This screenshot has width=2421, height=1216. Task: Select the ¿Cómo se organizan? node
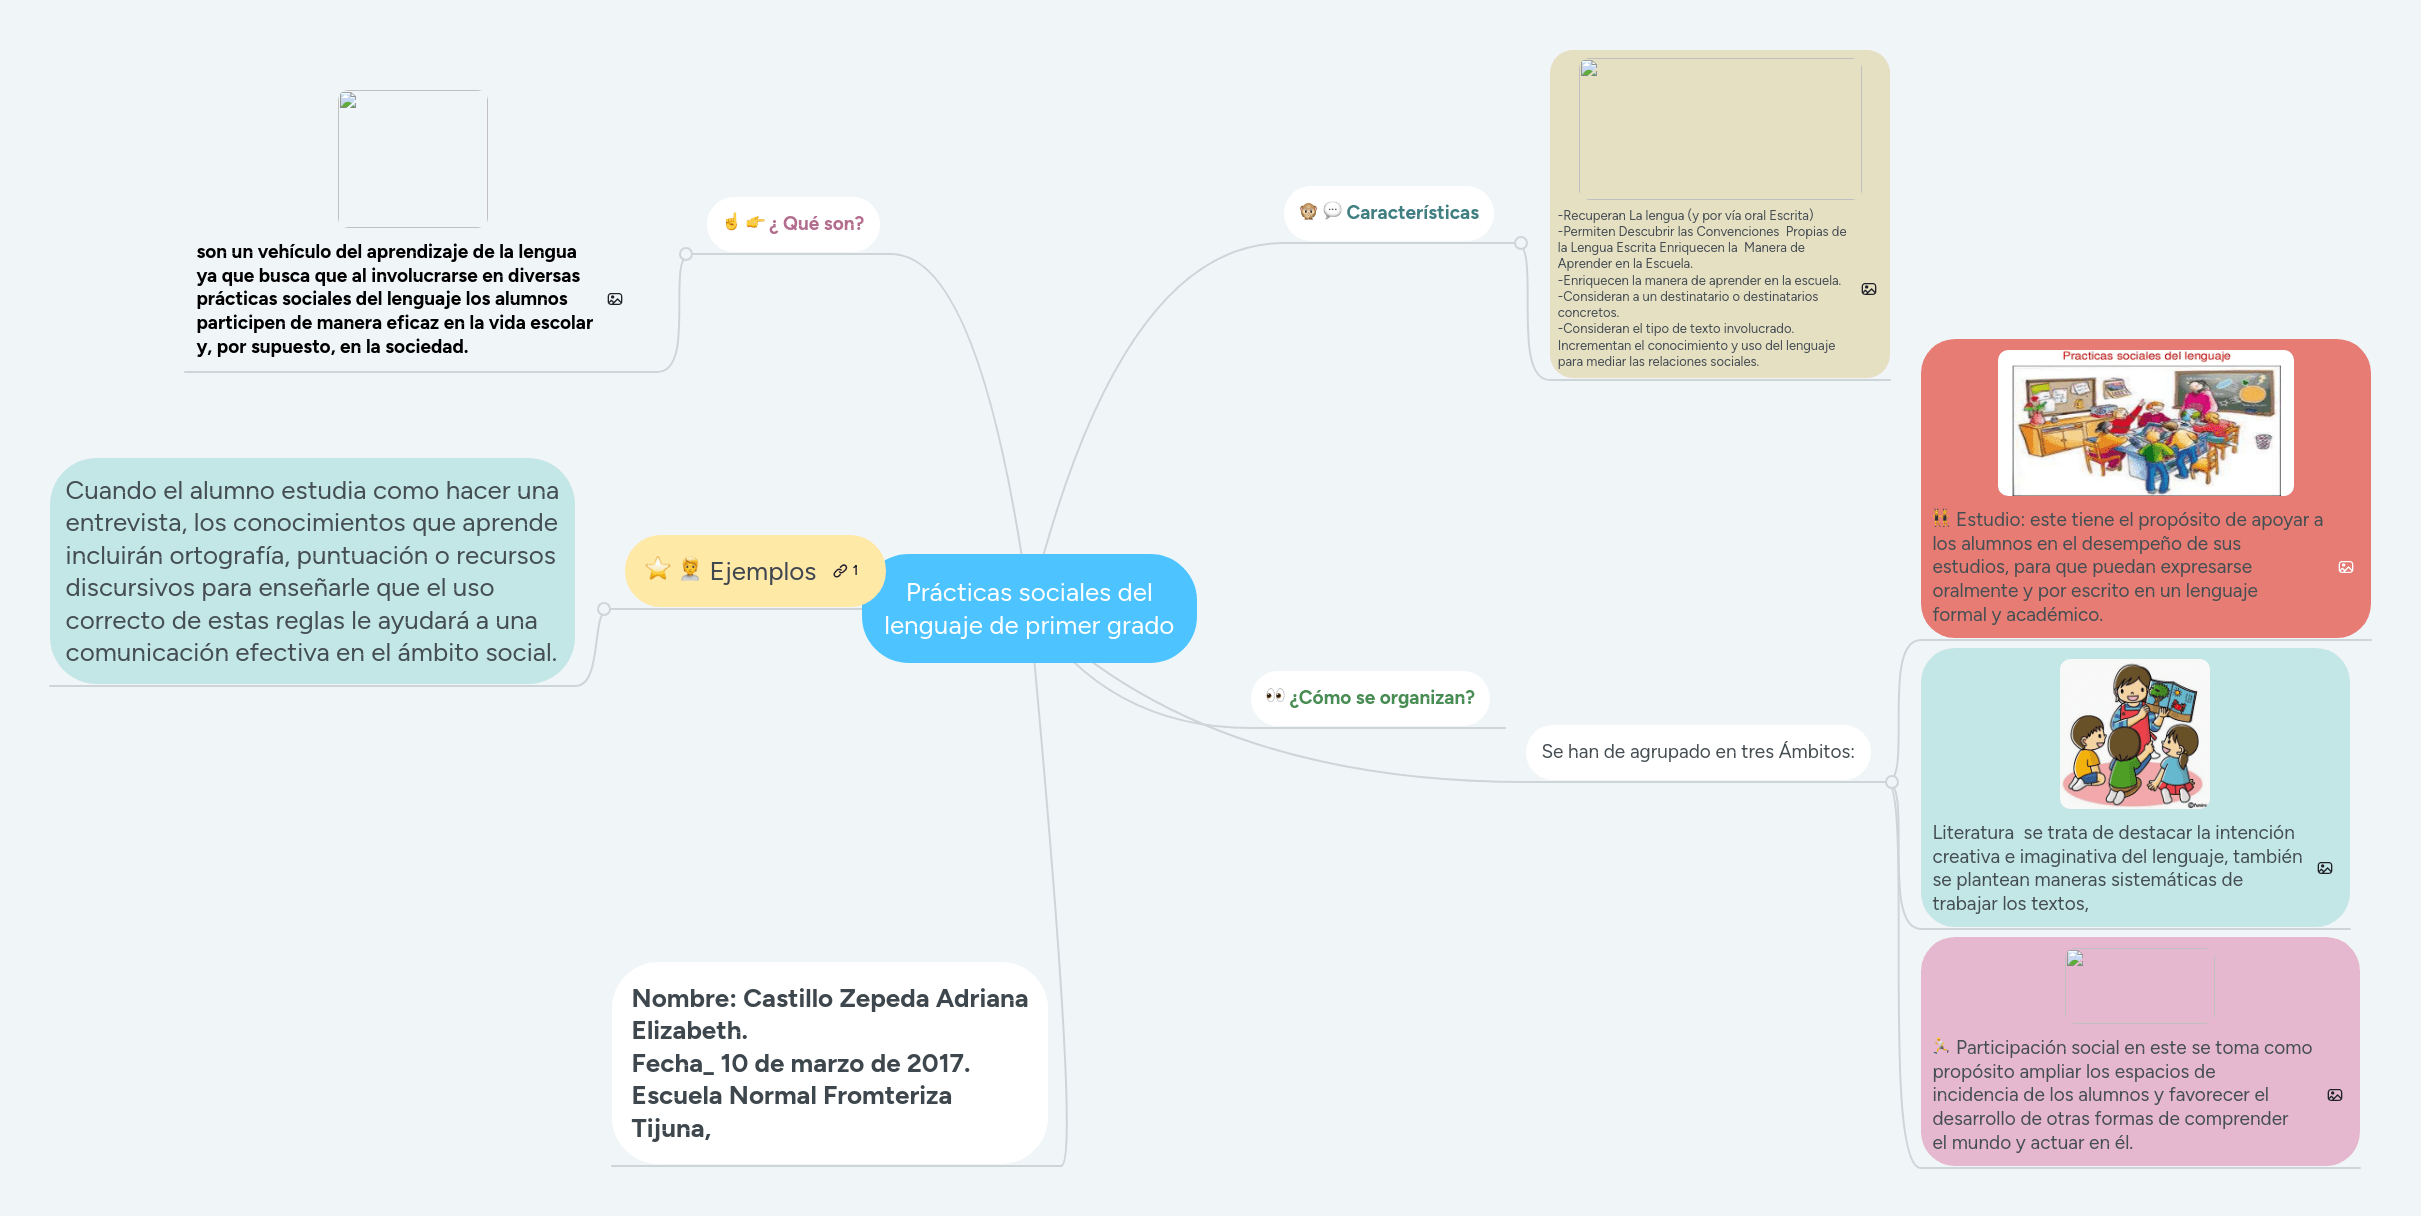(1381, 698)
